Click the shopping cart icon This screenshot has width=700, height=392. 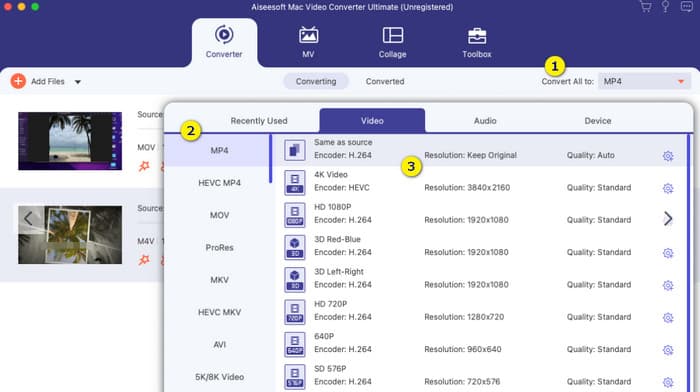[x=645, y=7]
